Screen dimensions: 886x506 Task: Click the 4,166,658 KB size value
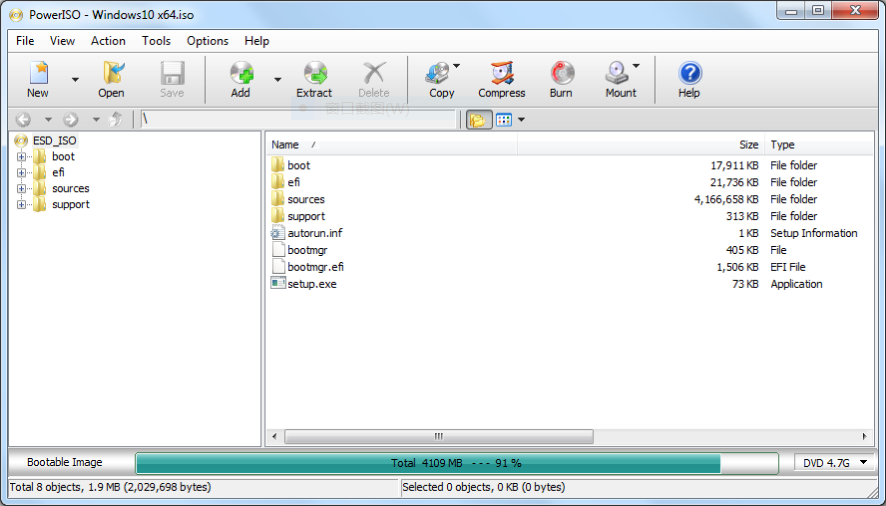click(x=726, y=199)
